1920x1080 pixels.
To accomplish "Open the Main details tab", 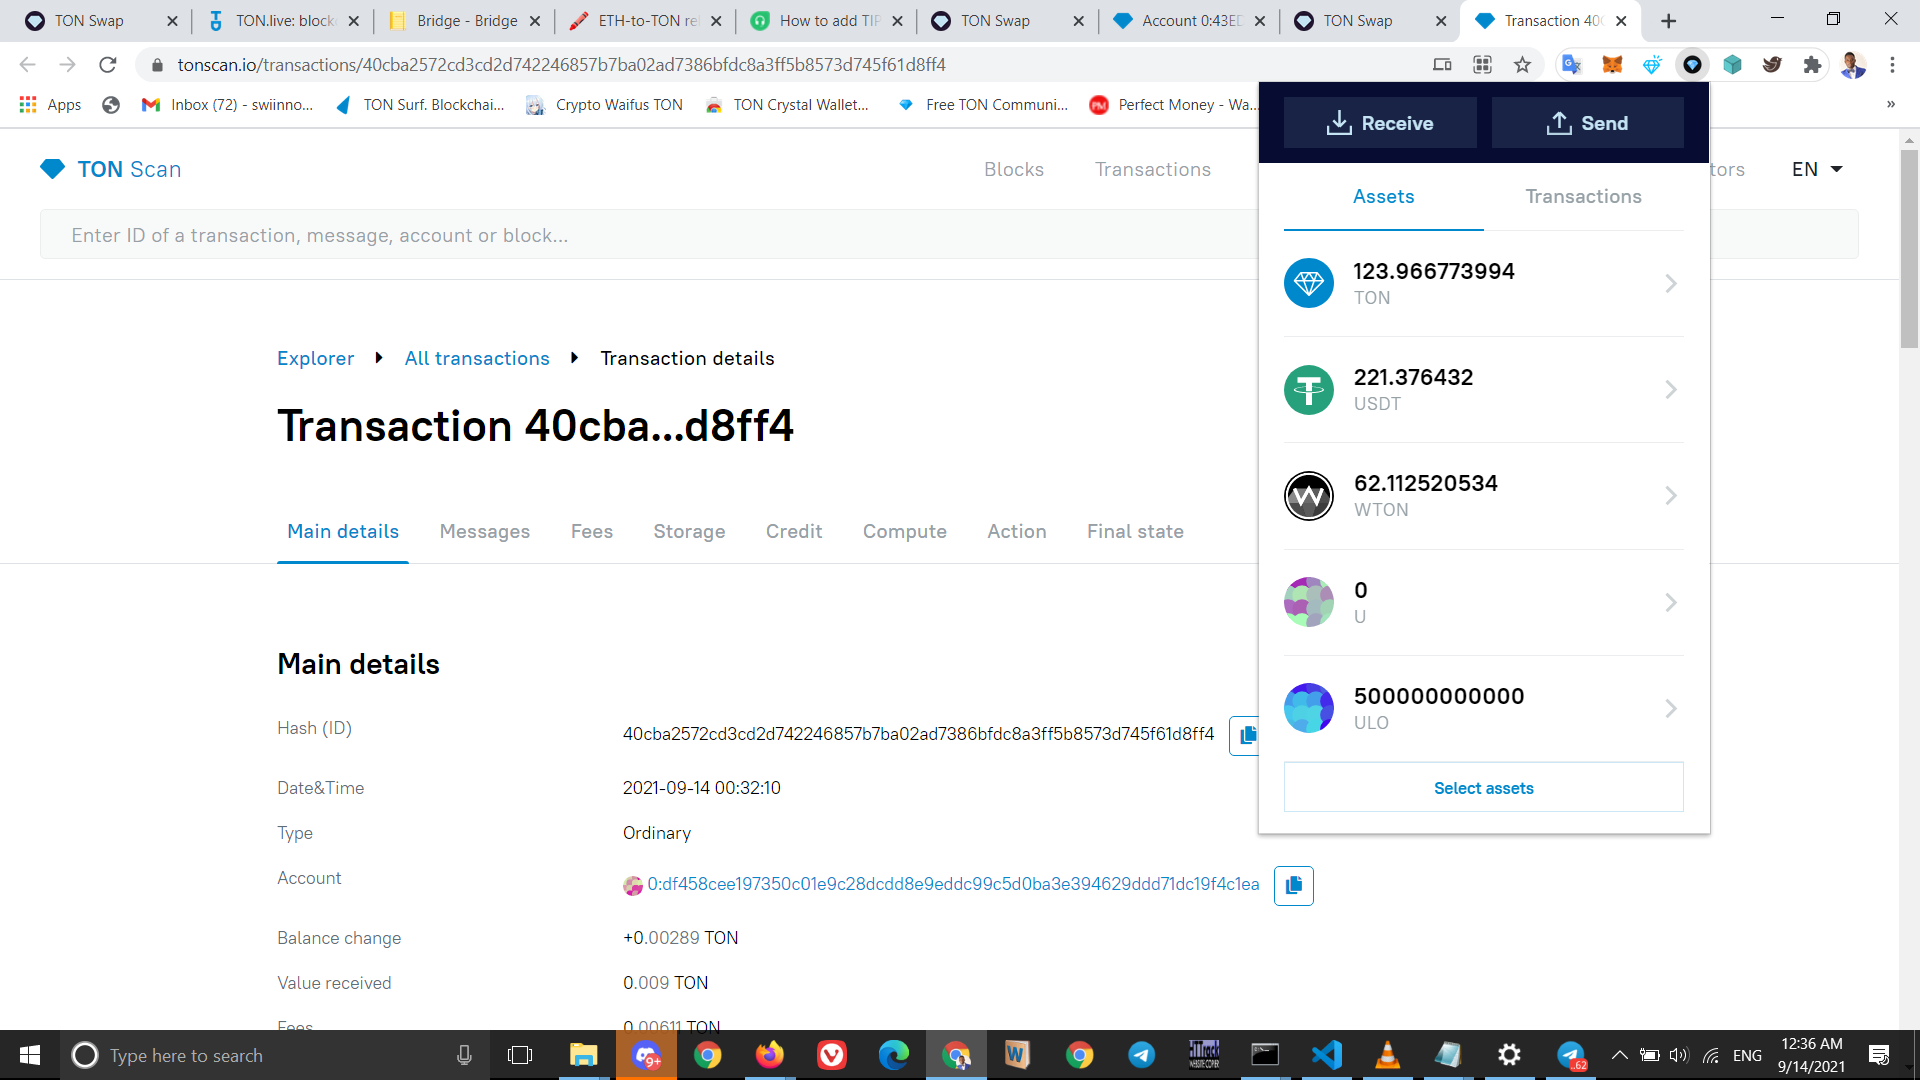I will [x=343, y=531].
